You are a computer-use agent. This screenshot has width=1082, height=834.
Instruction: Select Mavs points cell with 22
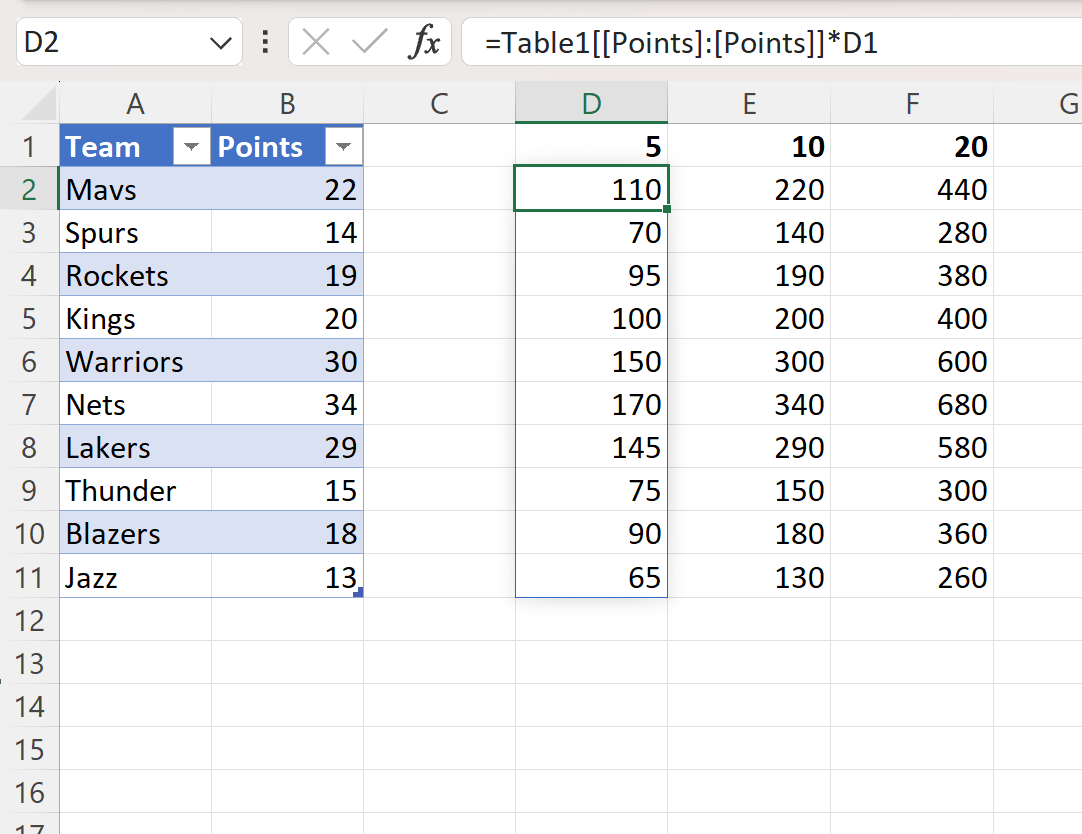click(287, 189)
